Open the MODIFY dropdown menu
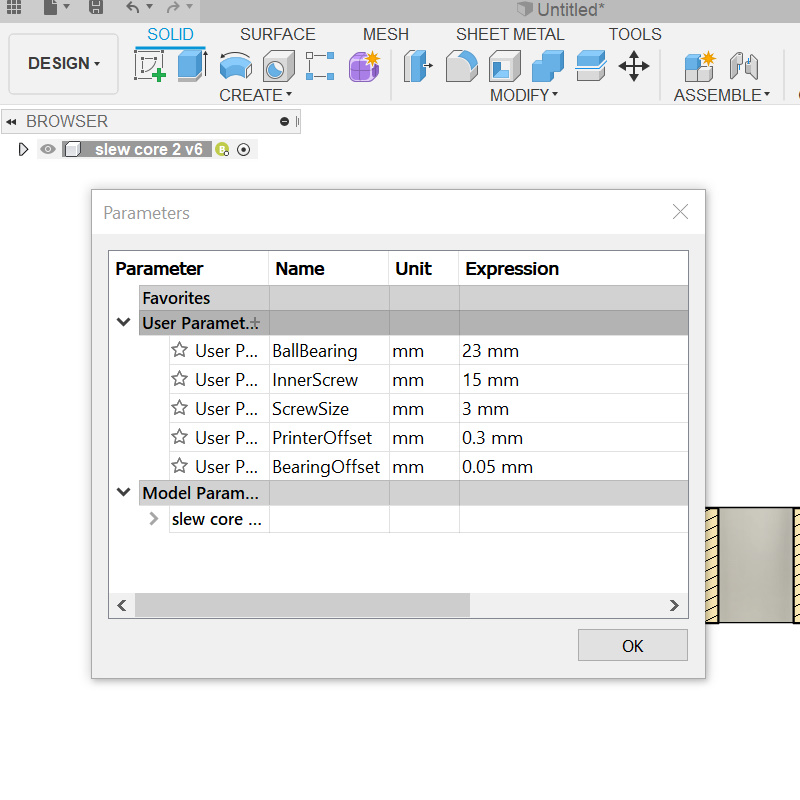The height and width of the screenshot is (800, 800). (x=524, y=95)
